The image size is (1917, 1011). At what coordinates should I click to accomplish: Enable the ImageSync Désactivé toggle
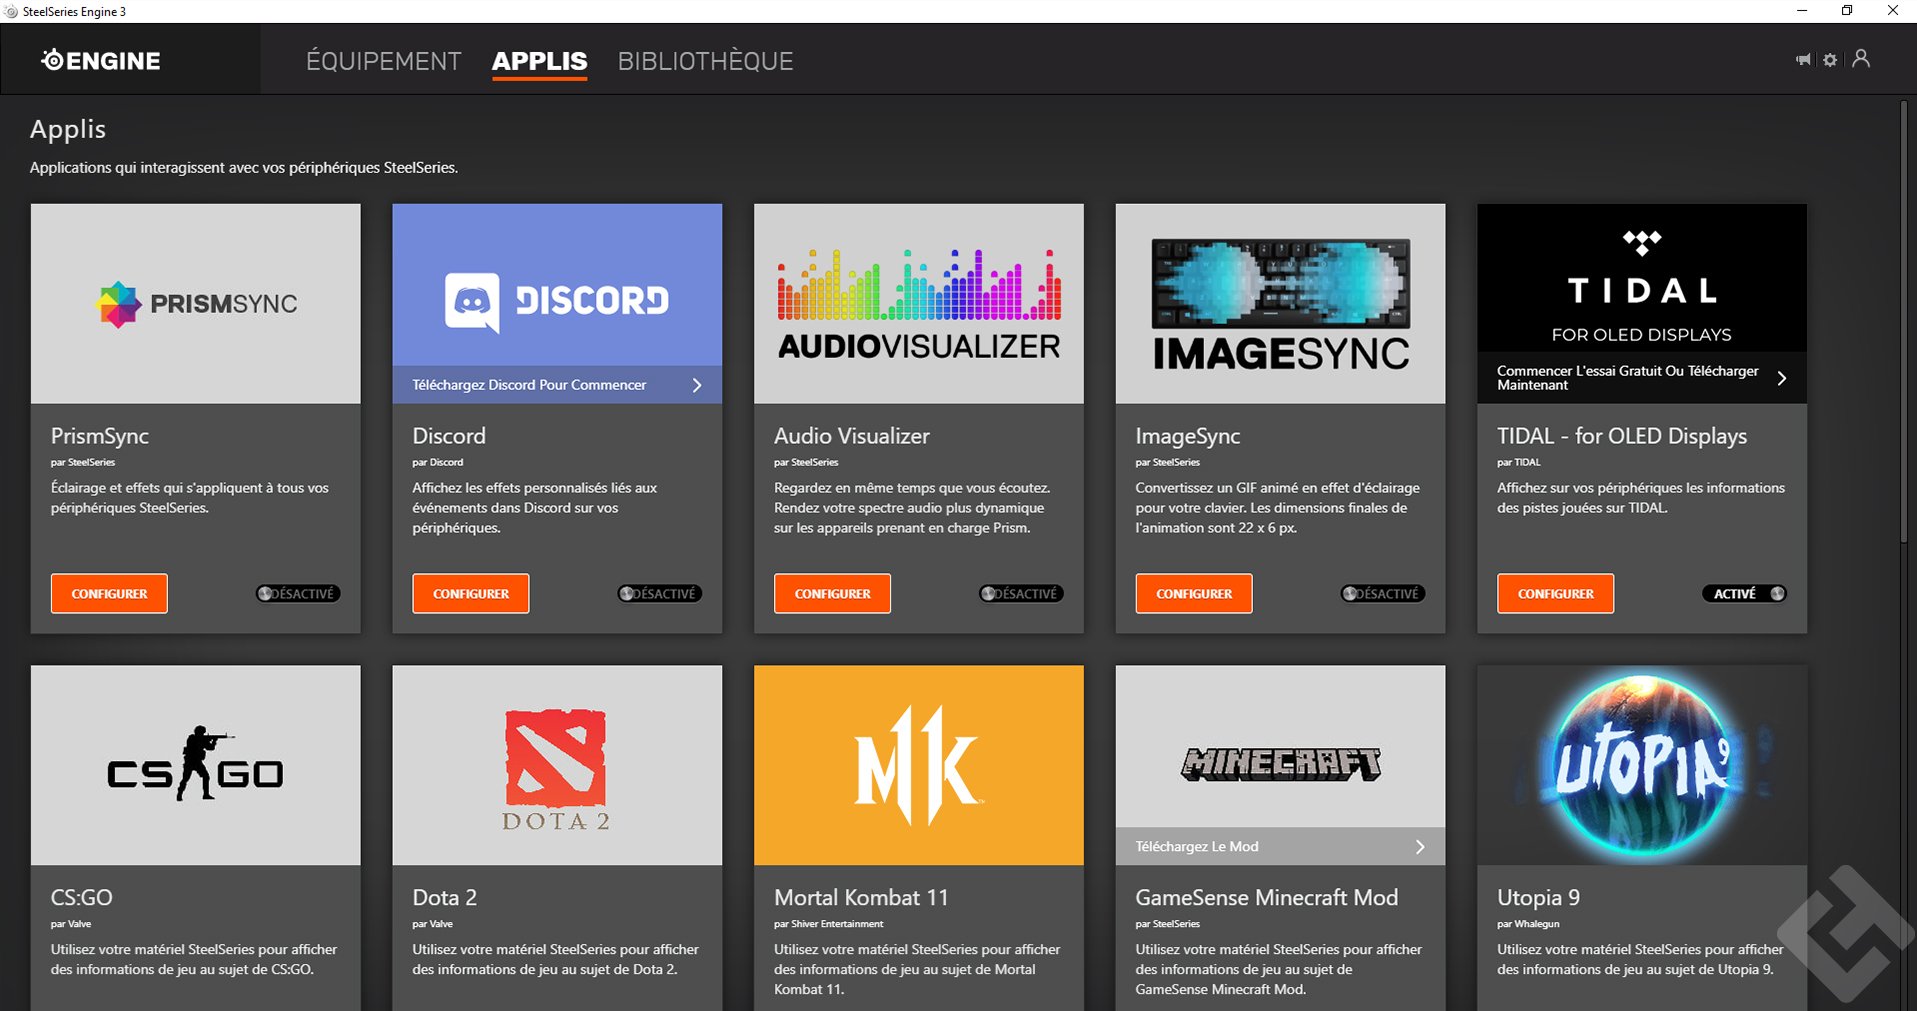(1383, 594)
